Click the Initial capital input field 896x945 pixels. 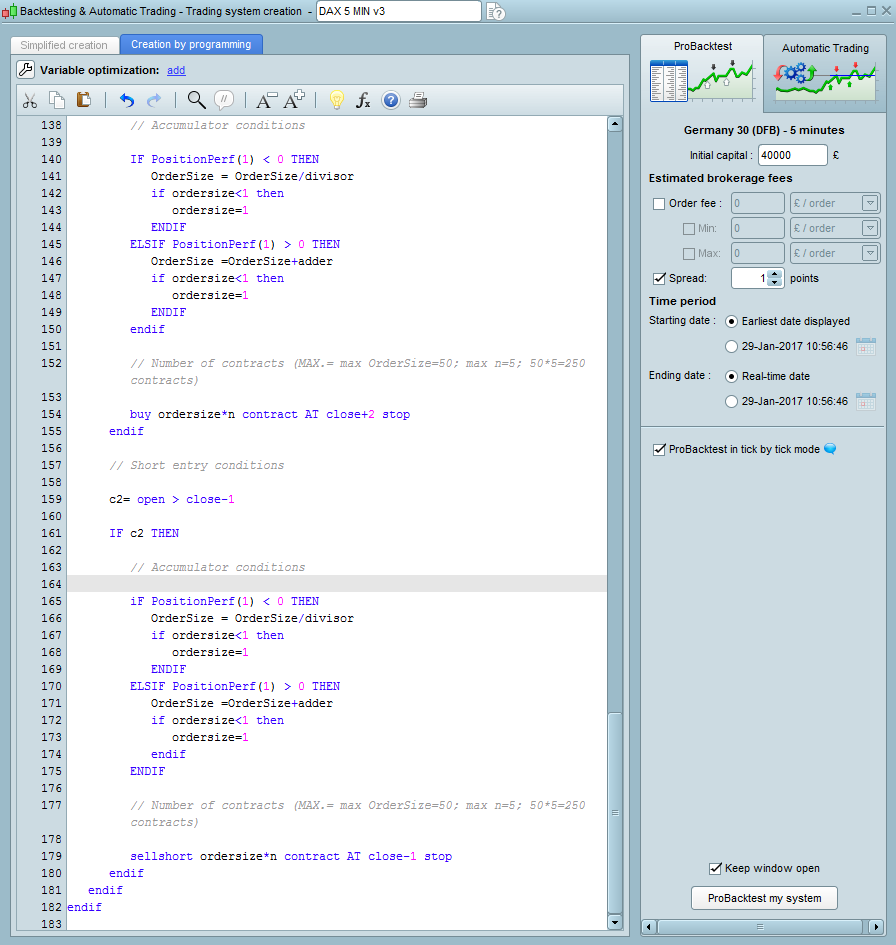pos(792,155)
